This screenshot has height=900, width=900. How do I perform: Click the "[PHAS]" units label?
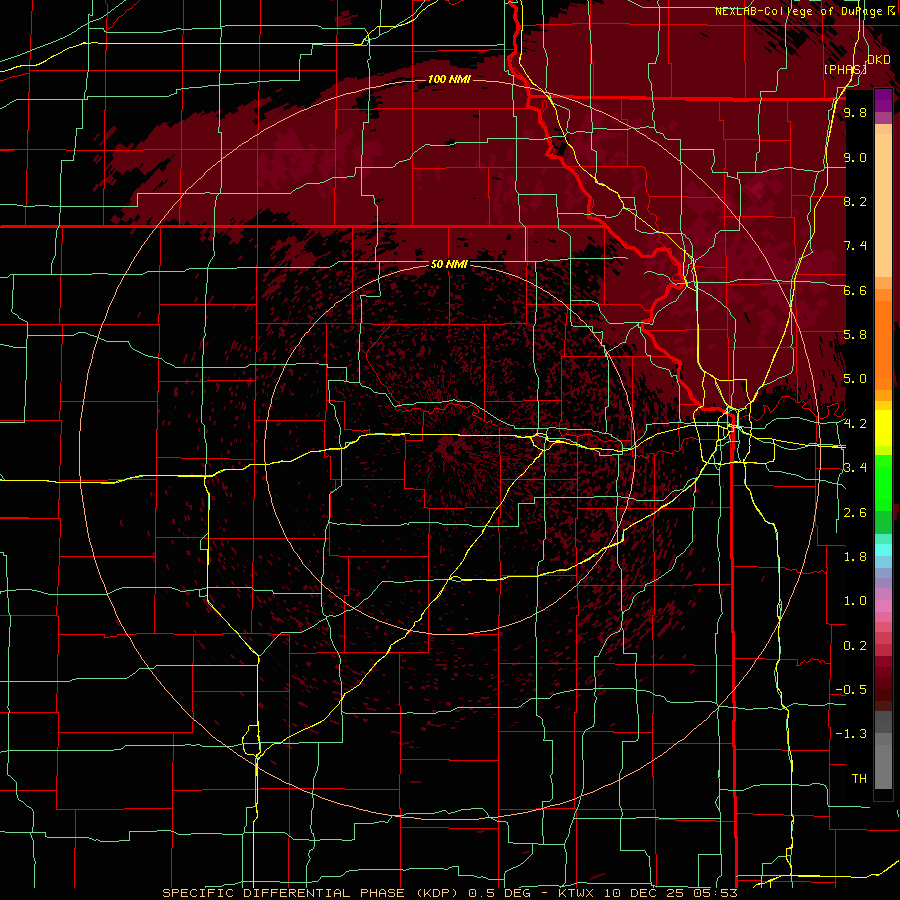pyautogui.click(x=845, y=69)
